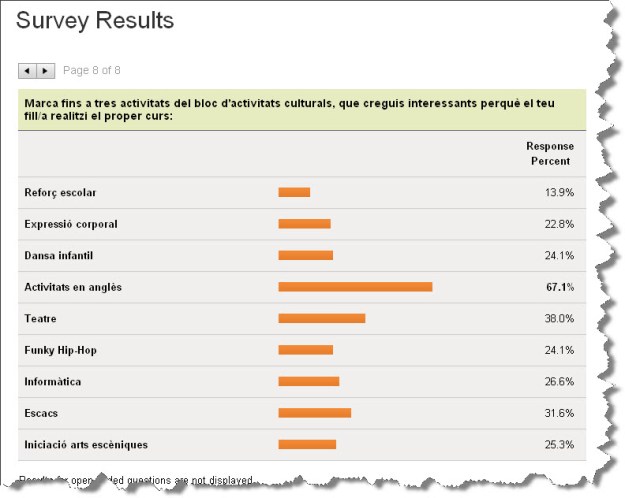Click the Escacs response bar
625x498 pixels.
[x=314, y=413]
